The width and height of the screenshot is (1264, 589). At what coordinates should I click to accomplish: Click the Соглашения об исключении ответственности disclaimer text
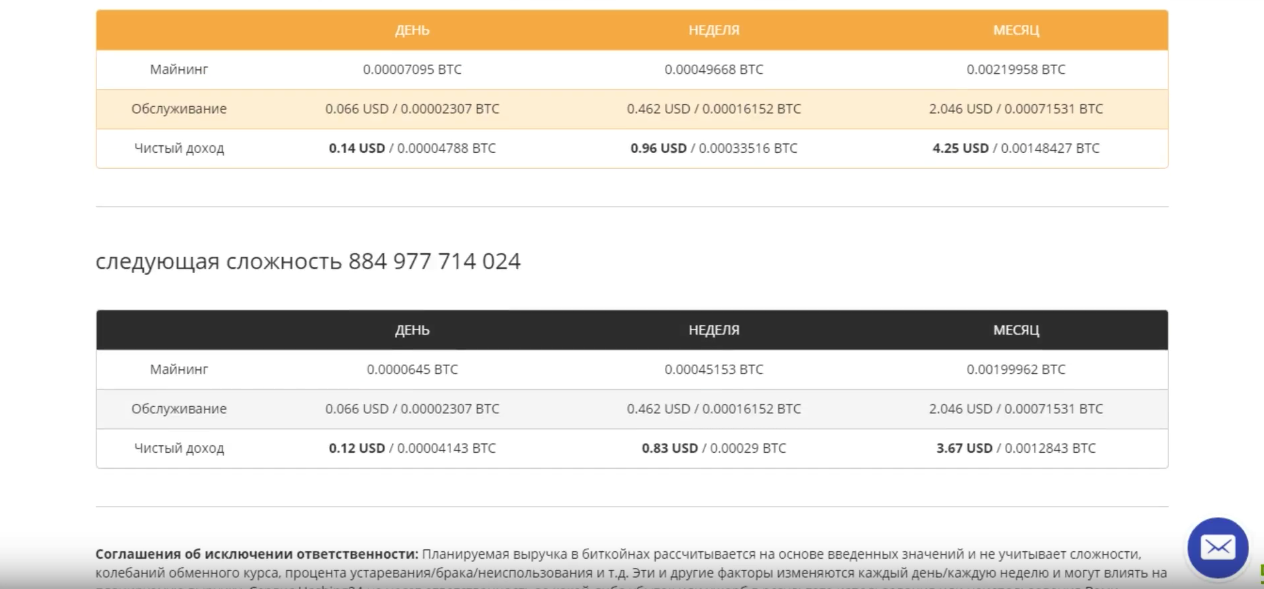(x=257, y=553)
